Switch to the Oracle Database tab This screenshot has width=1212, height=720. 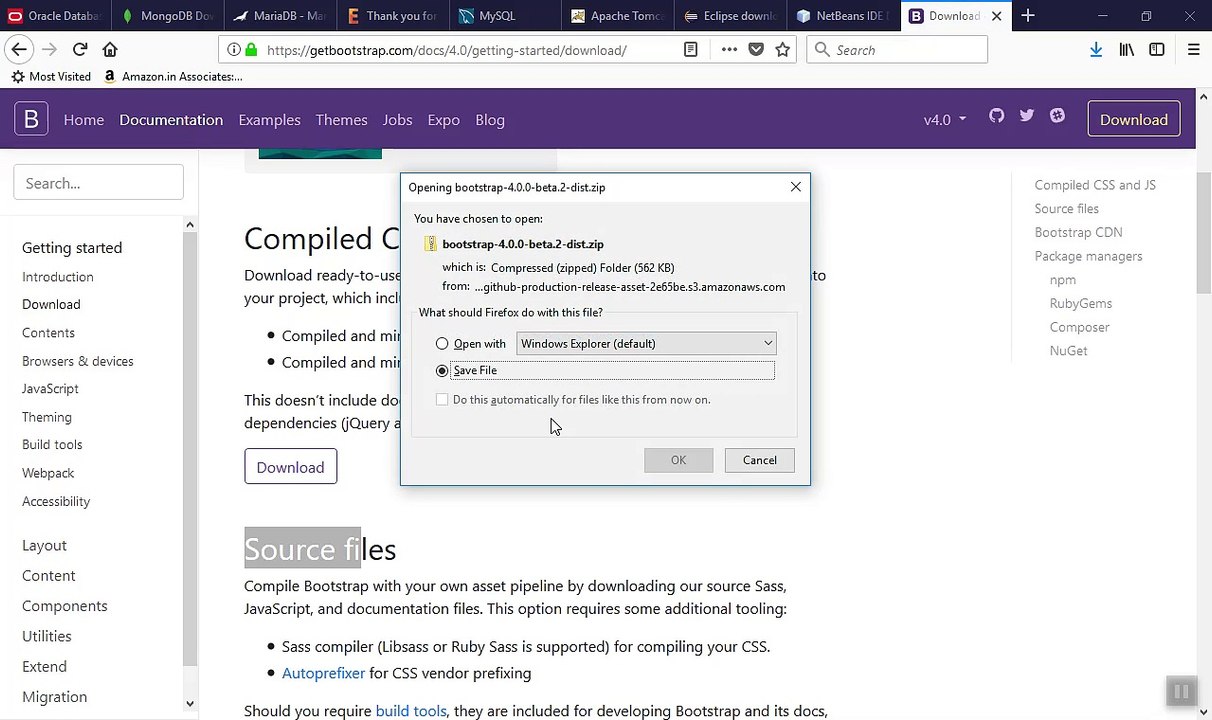(53, 16)
